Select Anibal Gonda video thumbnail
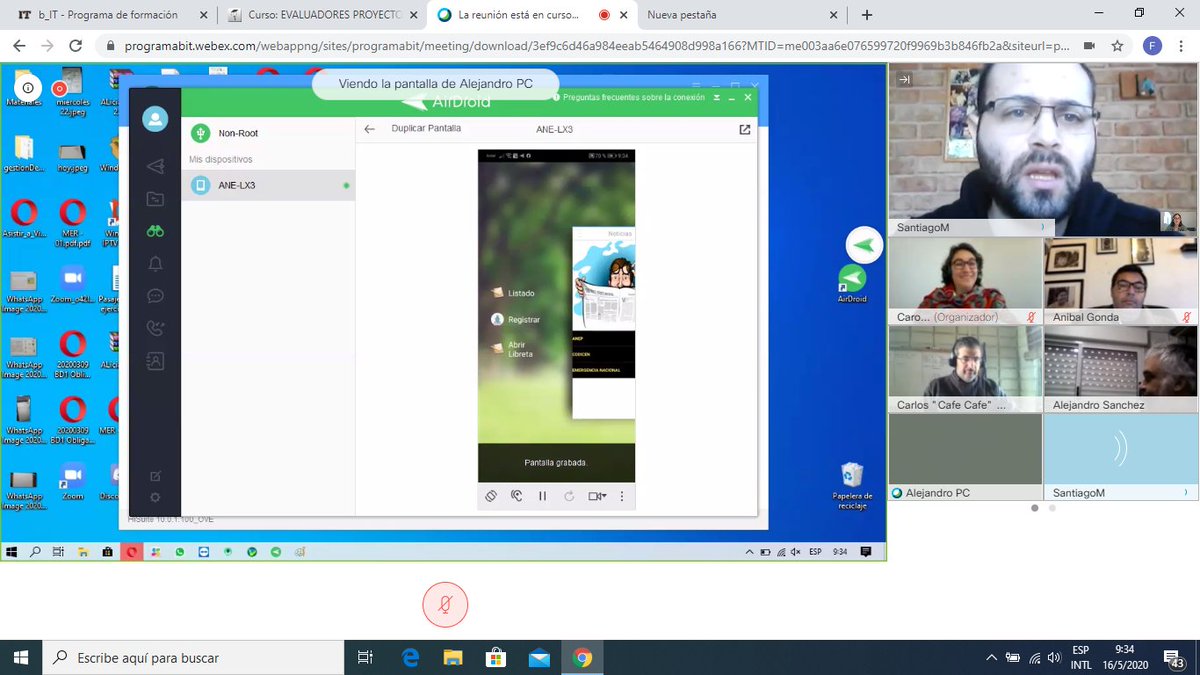This screenshot has height=675, width=1200. (1120, 281)
